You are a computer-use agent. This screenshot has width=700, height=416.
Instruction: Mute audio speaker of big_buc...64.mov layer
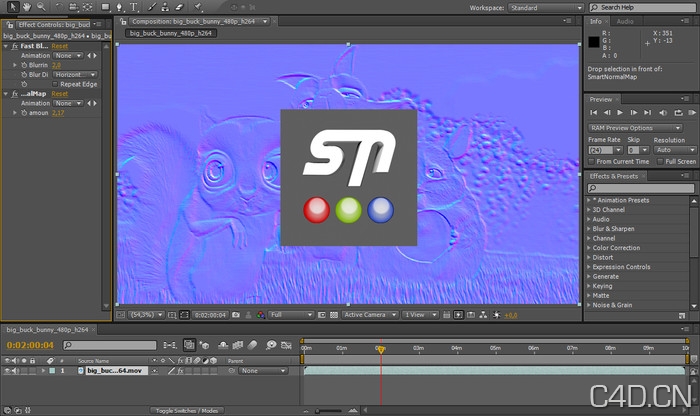15,370
